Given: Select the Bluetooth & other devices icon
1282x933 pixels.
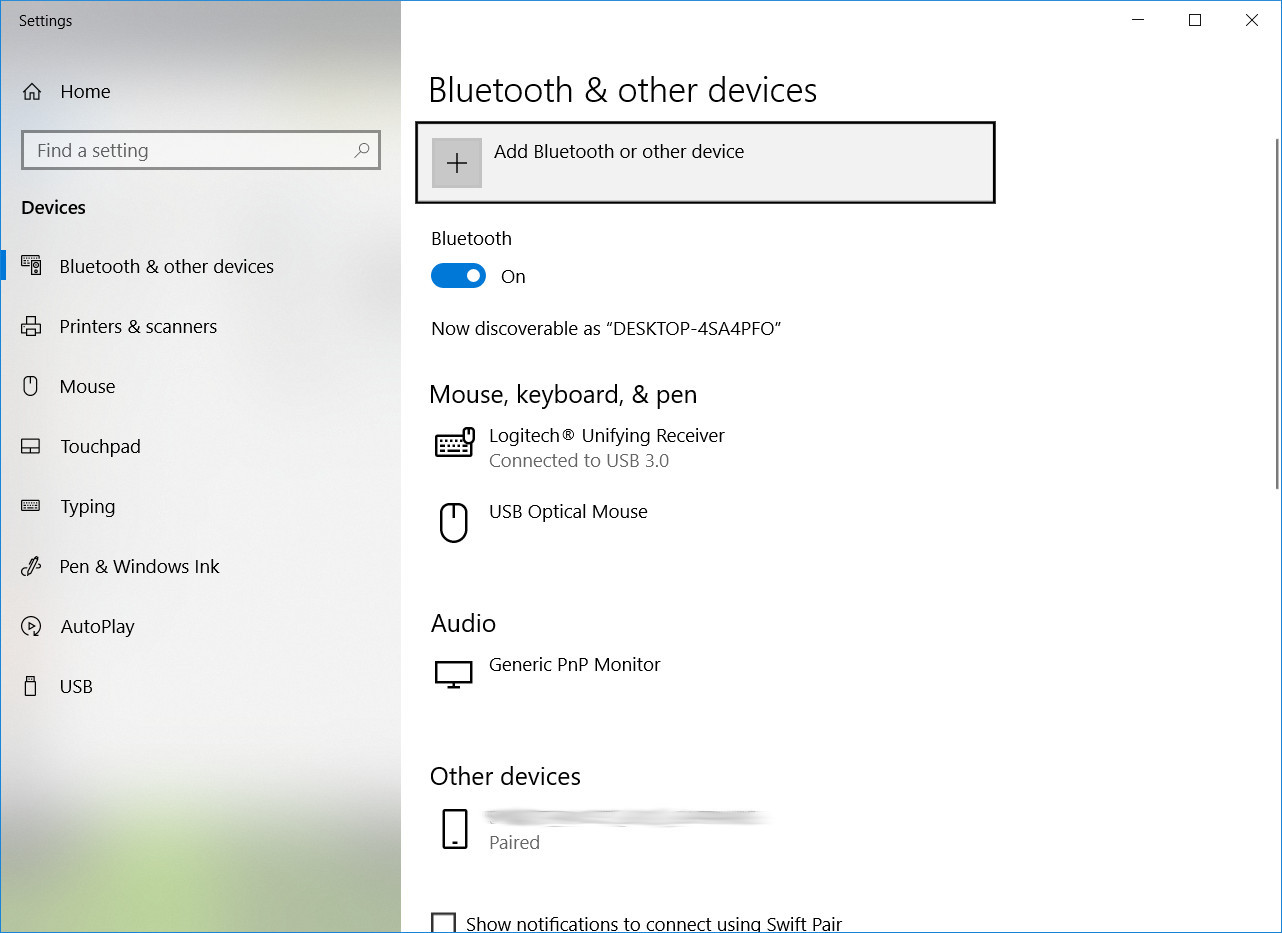Looking at the screenshot, I should pyautogui.click(x=31, y=265).
